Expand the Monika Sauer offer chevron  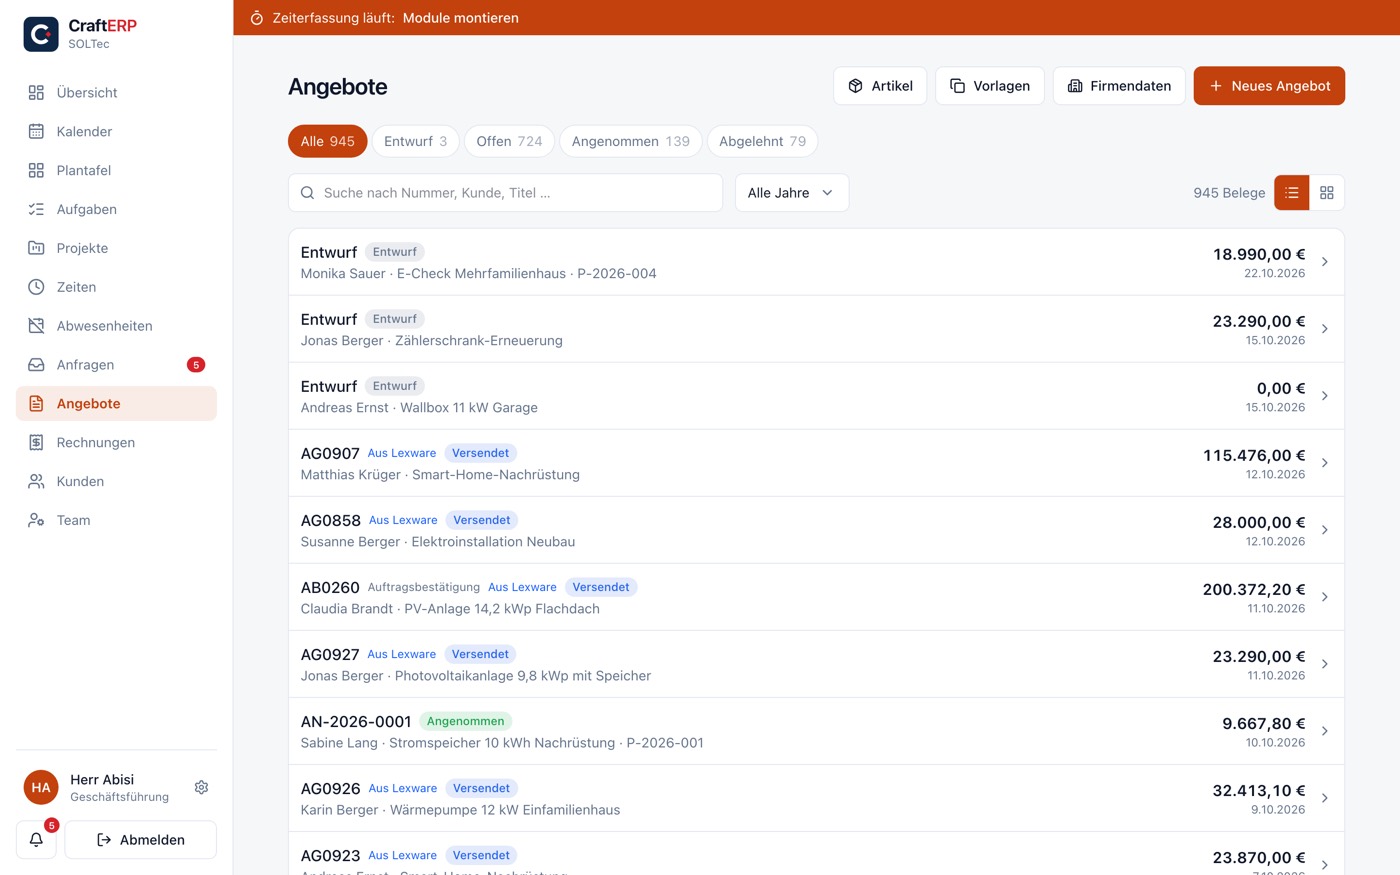point(1325,262)
